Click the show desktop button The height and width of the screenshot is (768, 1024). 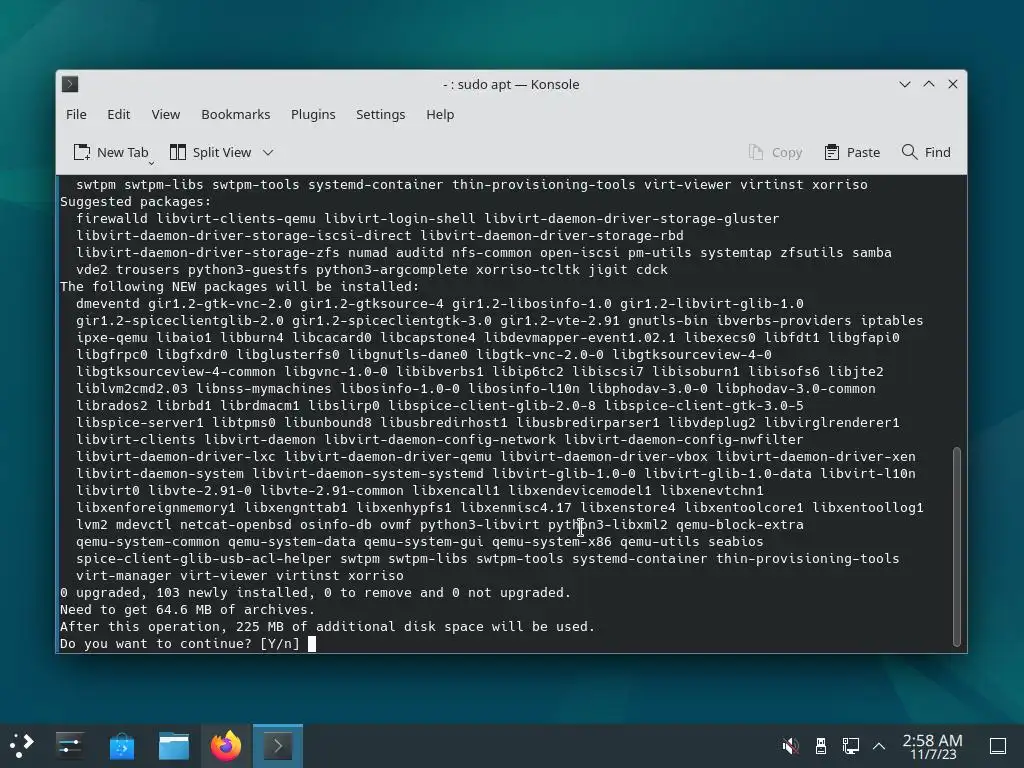point(998,745)
